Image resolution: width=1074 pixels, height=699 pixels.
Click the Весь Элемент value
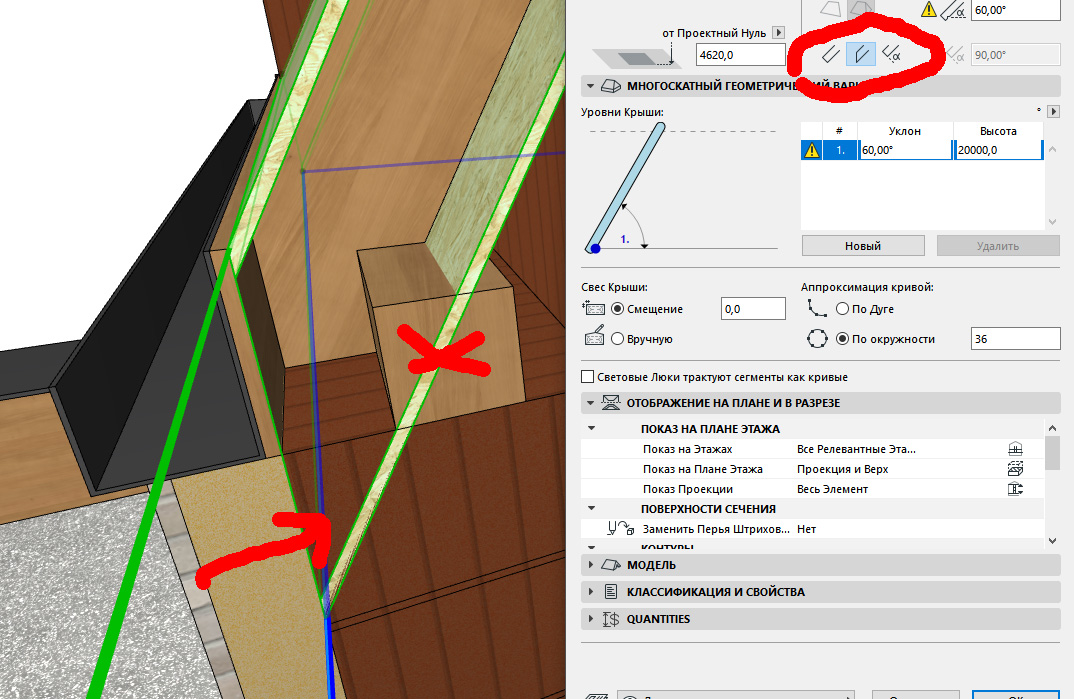pyautogui.click(x=832, y=489)
